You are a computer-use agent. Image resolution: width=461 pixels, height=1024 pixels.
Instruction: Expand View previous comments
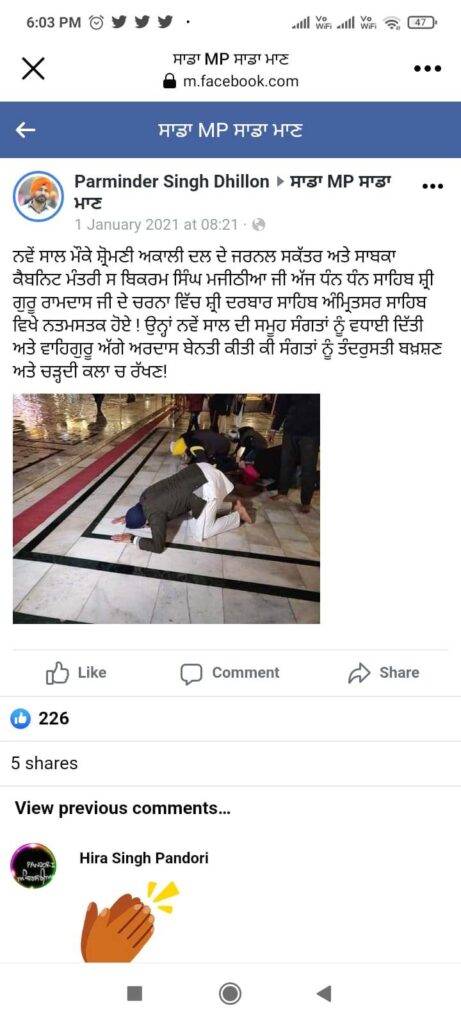click(122, 808)
